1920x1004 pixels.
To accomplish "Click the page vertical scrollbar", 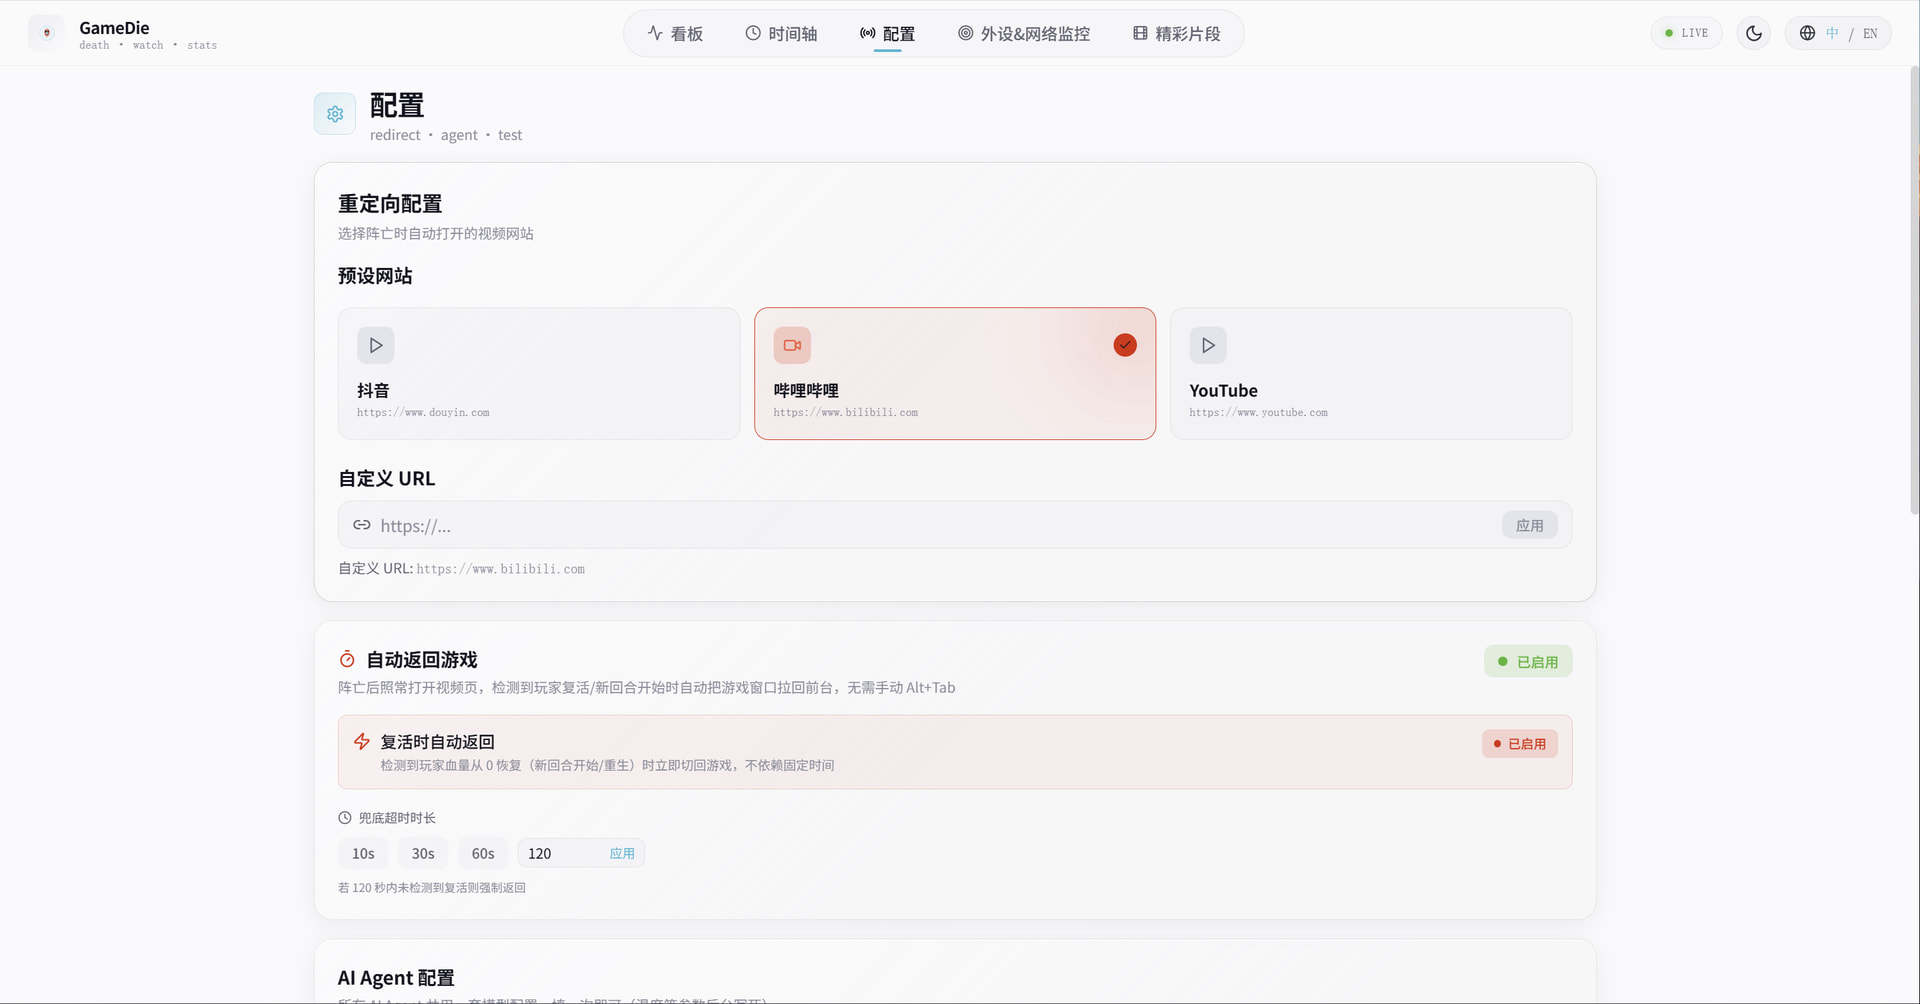I will (x=1914, y=290).
